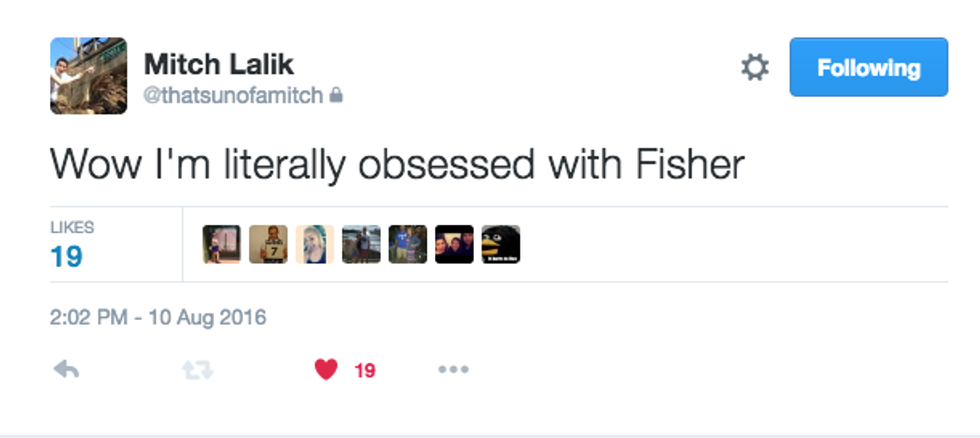The width and height of the screenshot is (980, 438).
Task: Open the waterfront couple liker avatar
Action: click(x=361, y=244)
